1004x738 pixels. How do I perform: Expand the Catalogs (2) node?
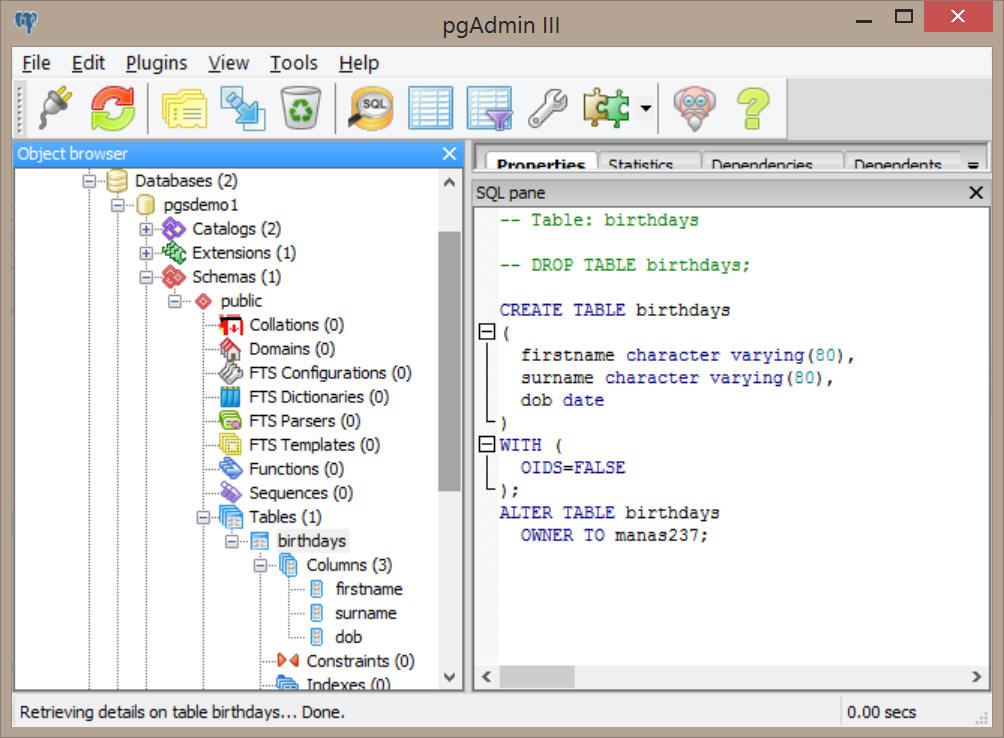tap(146, 229)
